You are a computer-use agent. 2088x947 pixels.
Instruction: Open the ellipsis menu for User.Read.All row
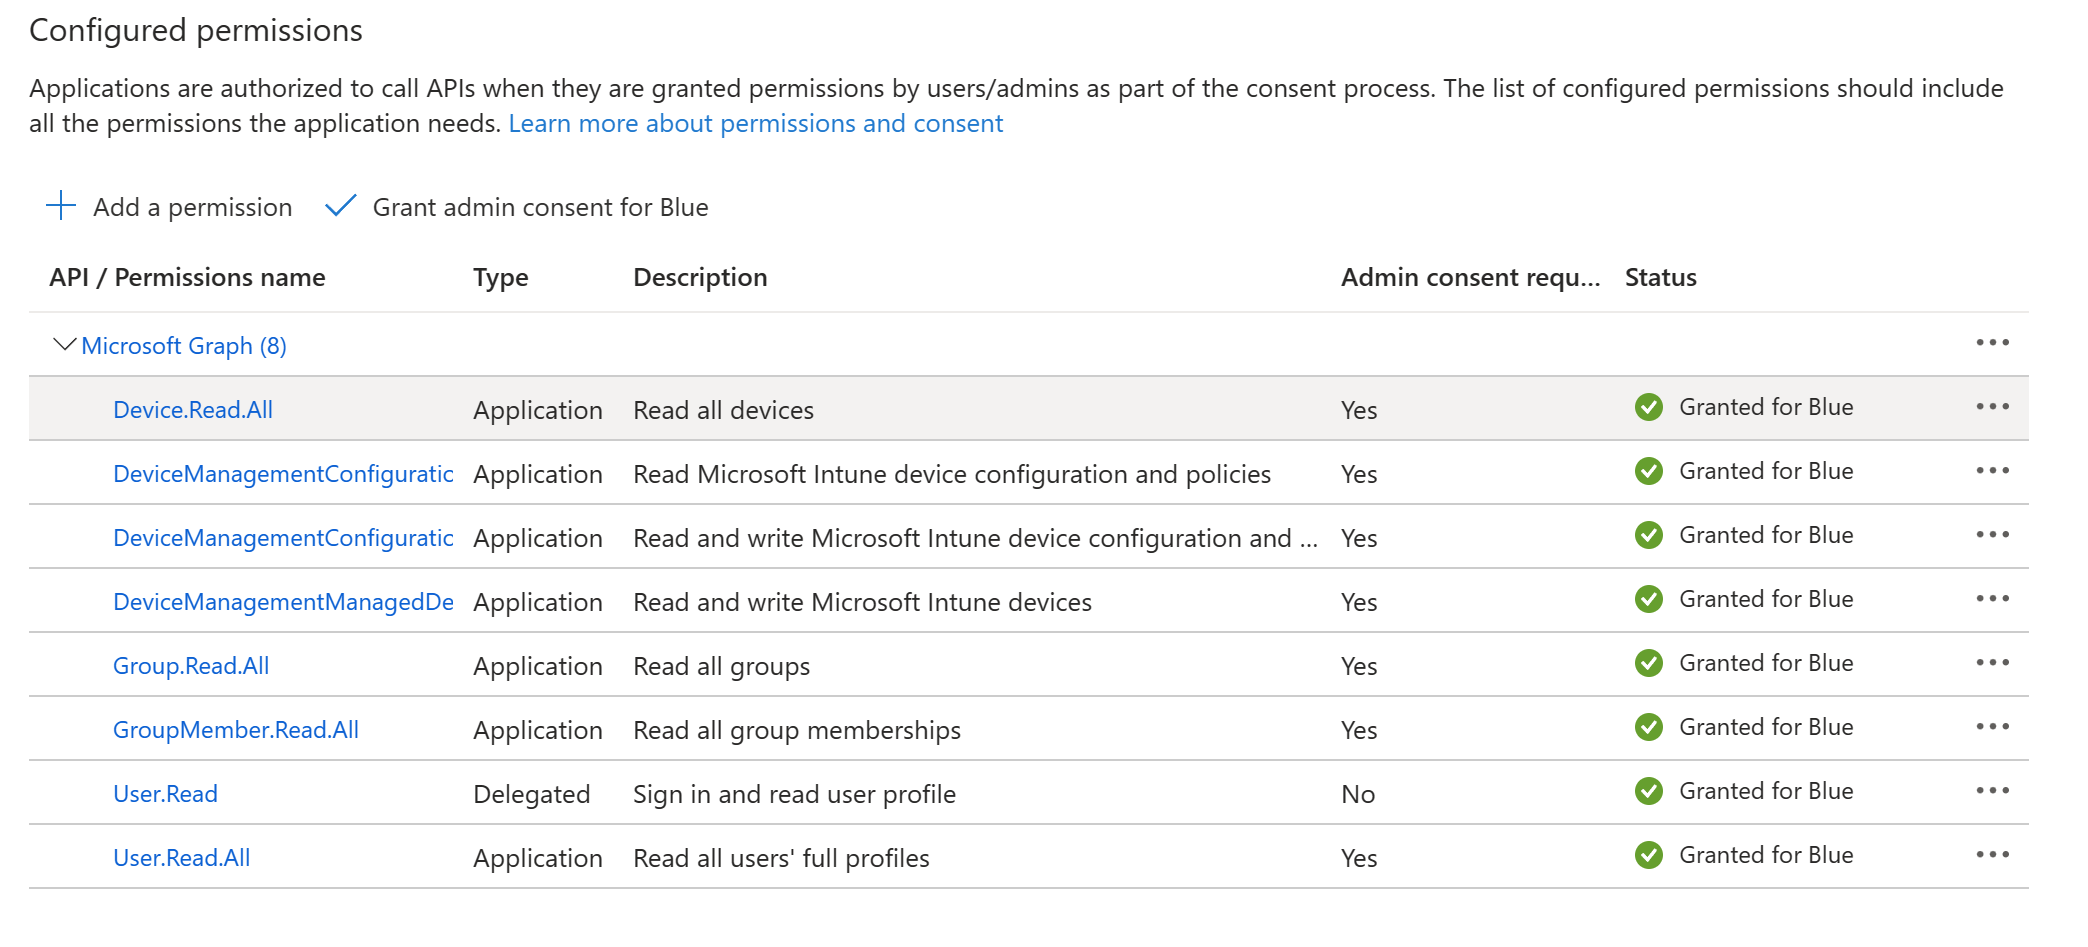(x=1992, y=855)
